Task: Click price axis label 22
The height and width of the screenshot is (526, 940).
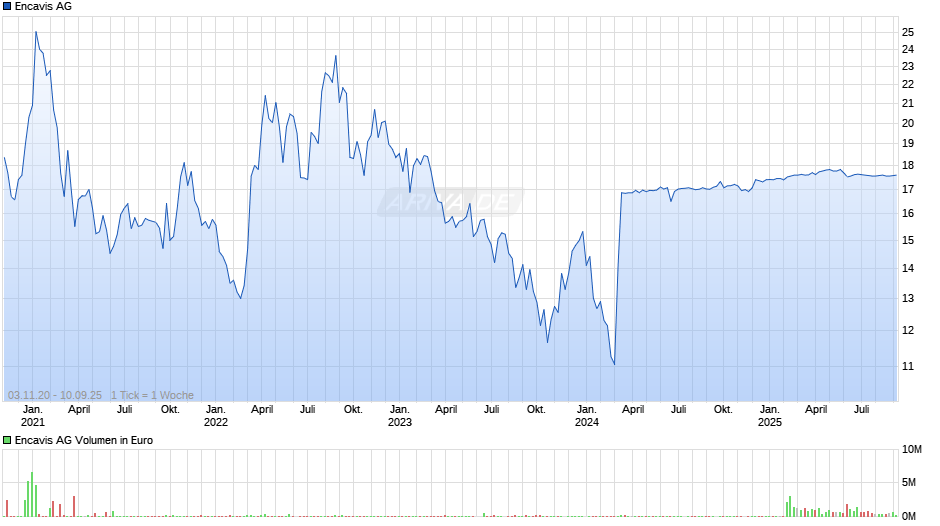Action: (x=908, y=85)
